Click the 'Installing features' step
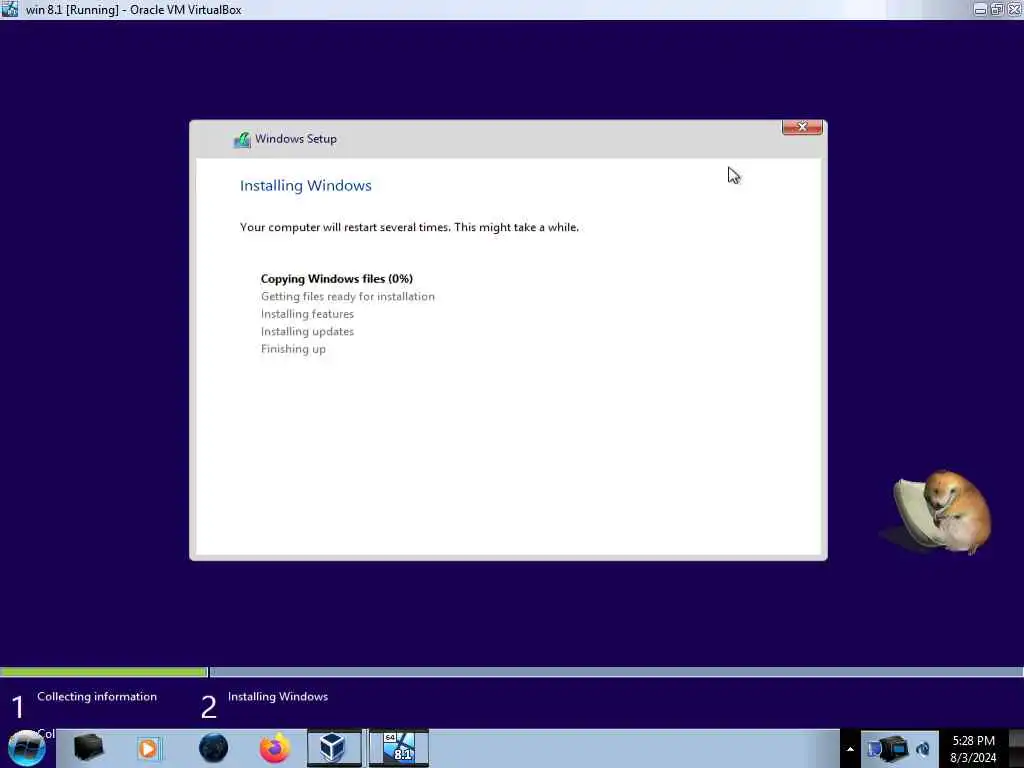 [307, 314]
